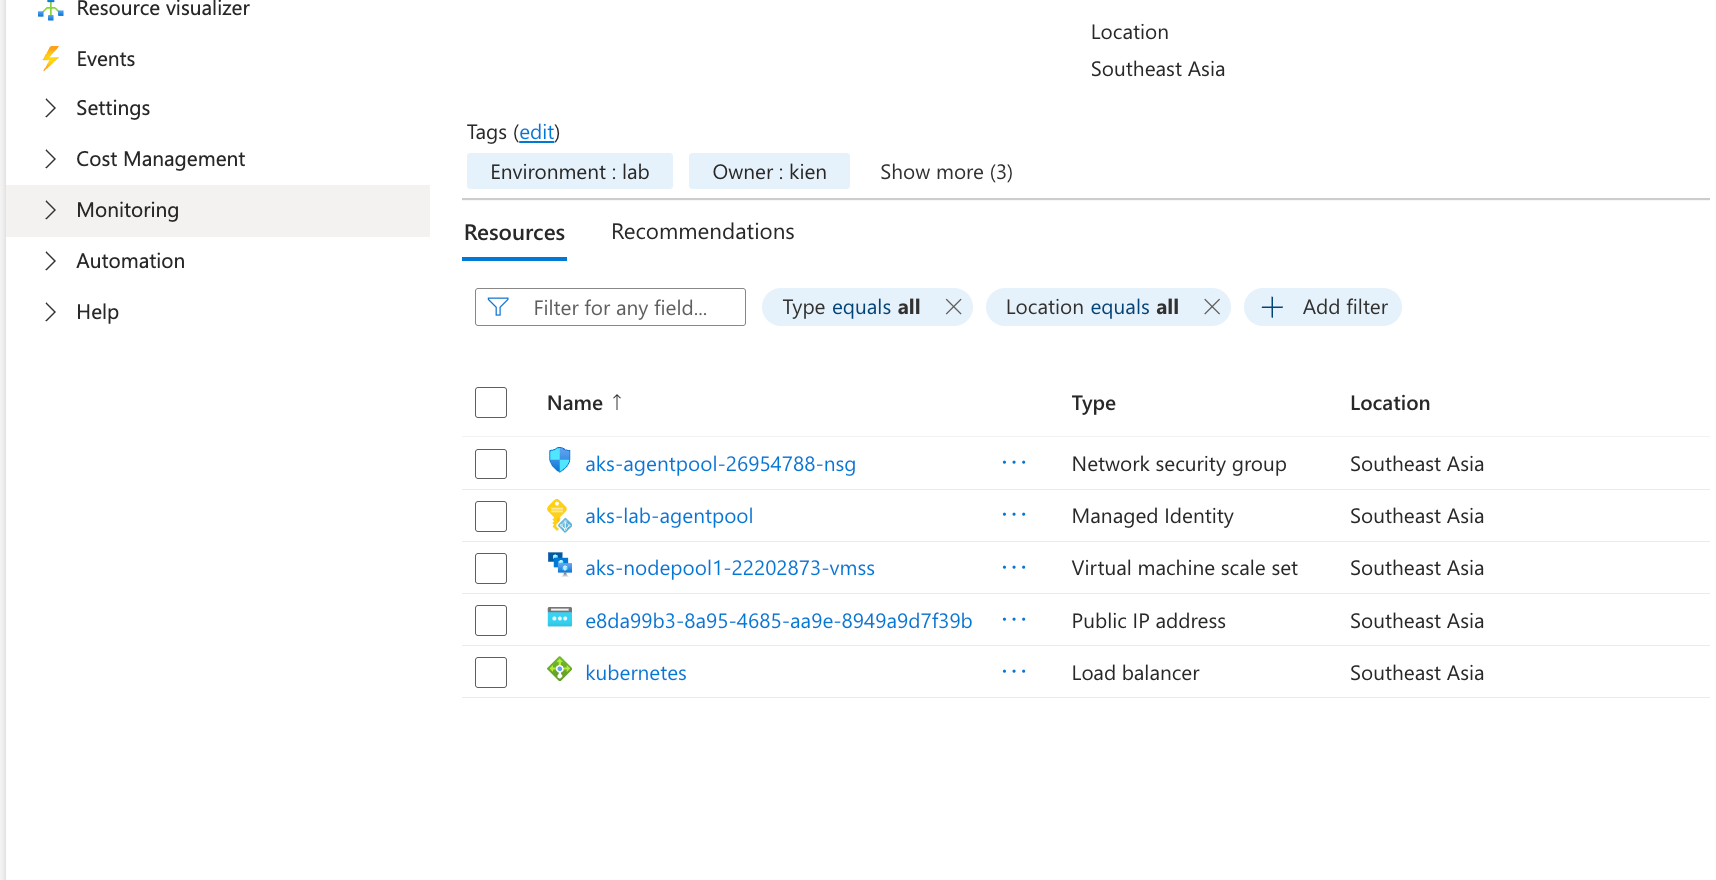The height and width of the screenshot is (880, 1716).
Task: Click the Public IP address type cell
Action: (x=1149, y=621)
